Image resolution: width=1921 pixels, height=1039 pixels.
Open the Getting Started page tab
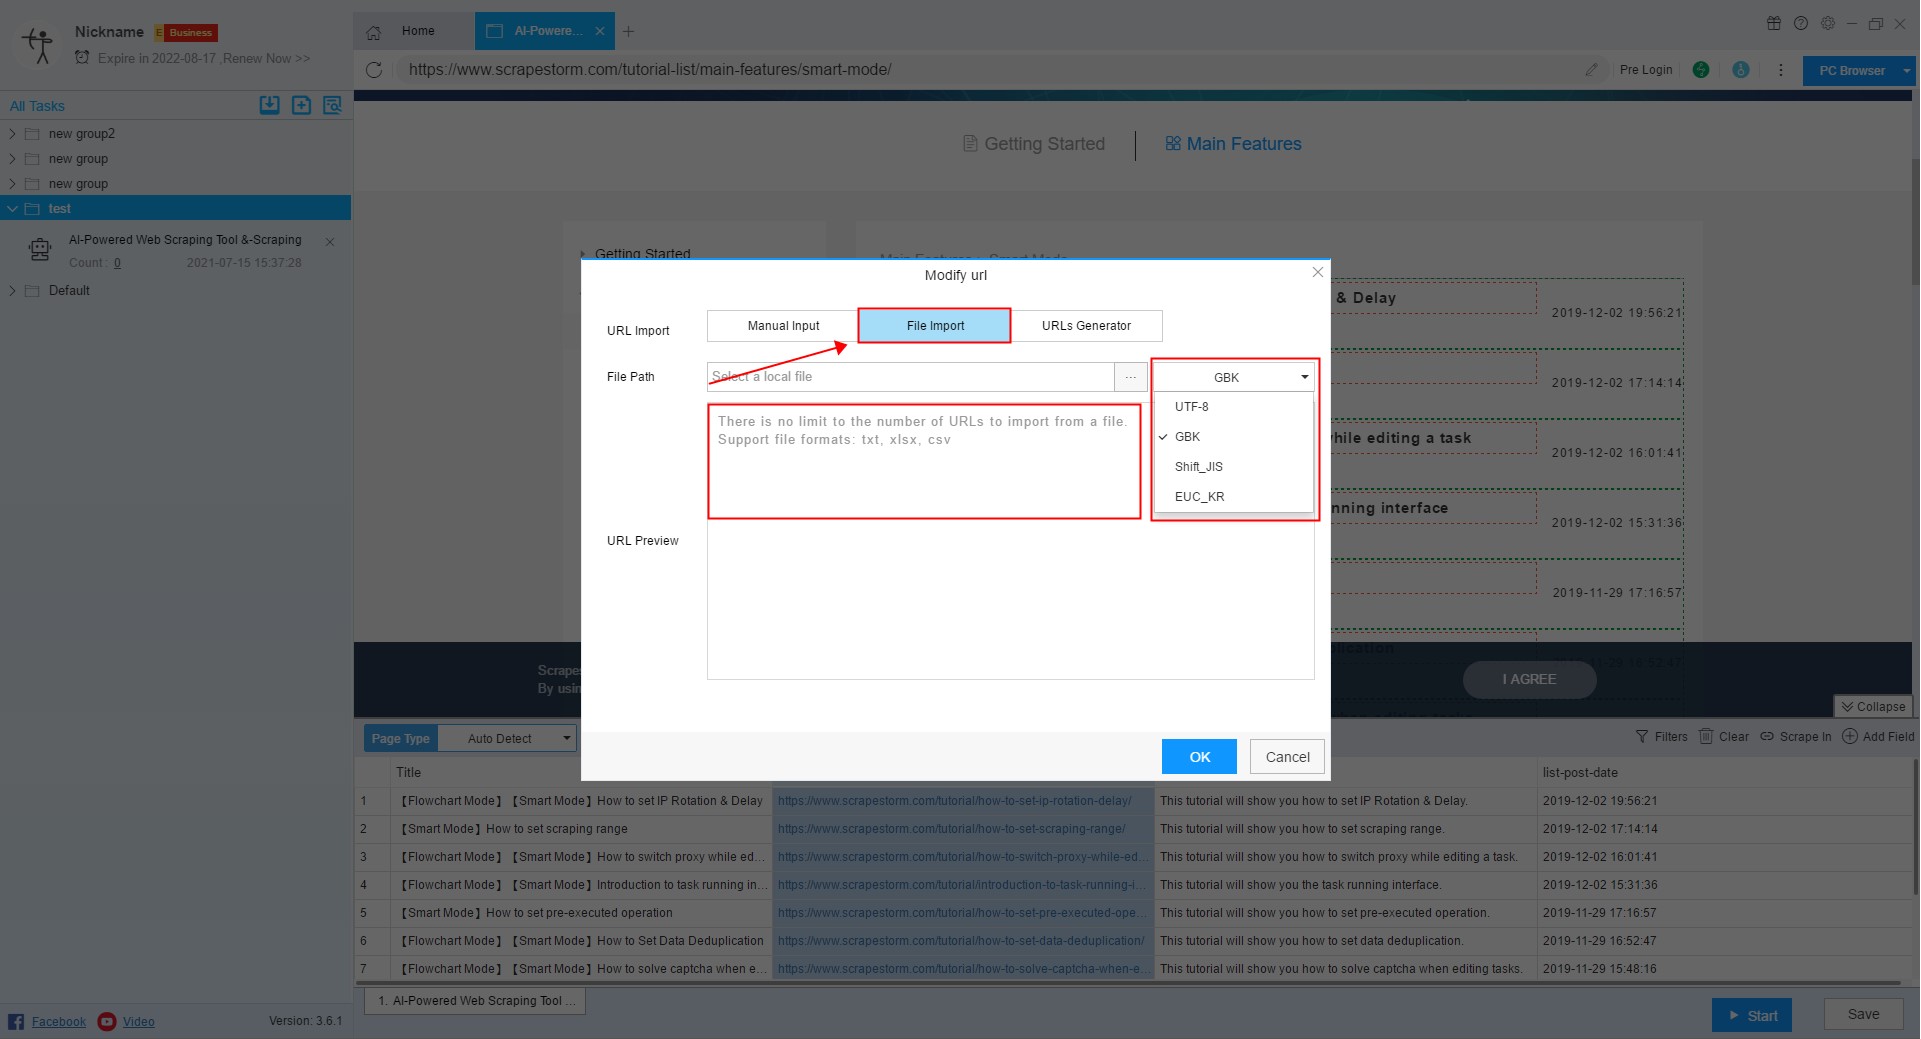(x=1034, y=144)
